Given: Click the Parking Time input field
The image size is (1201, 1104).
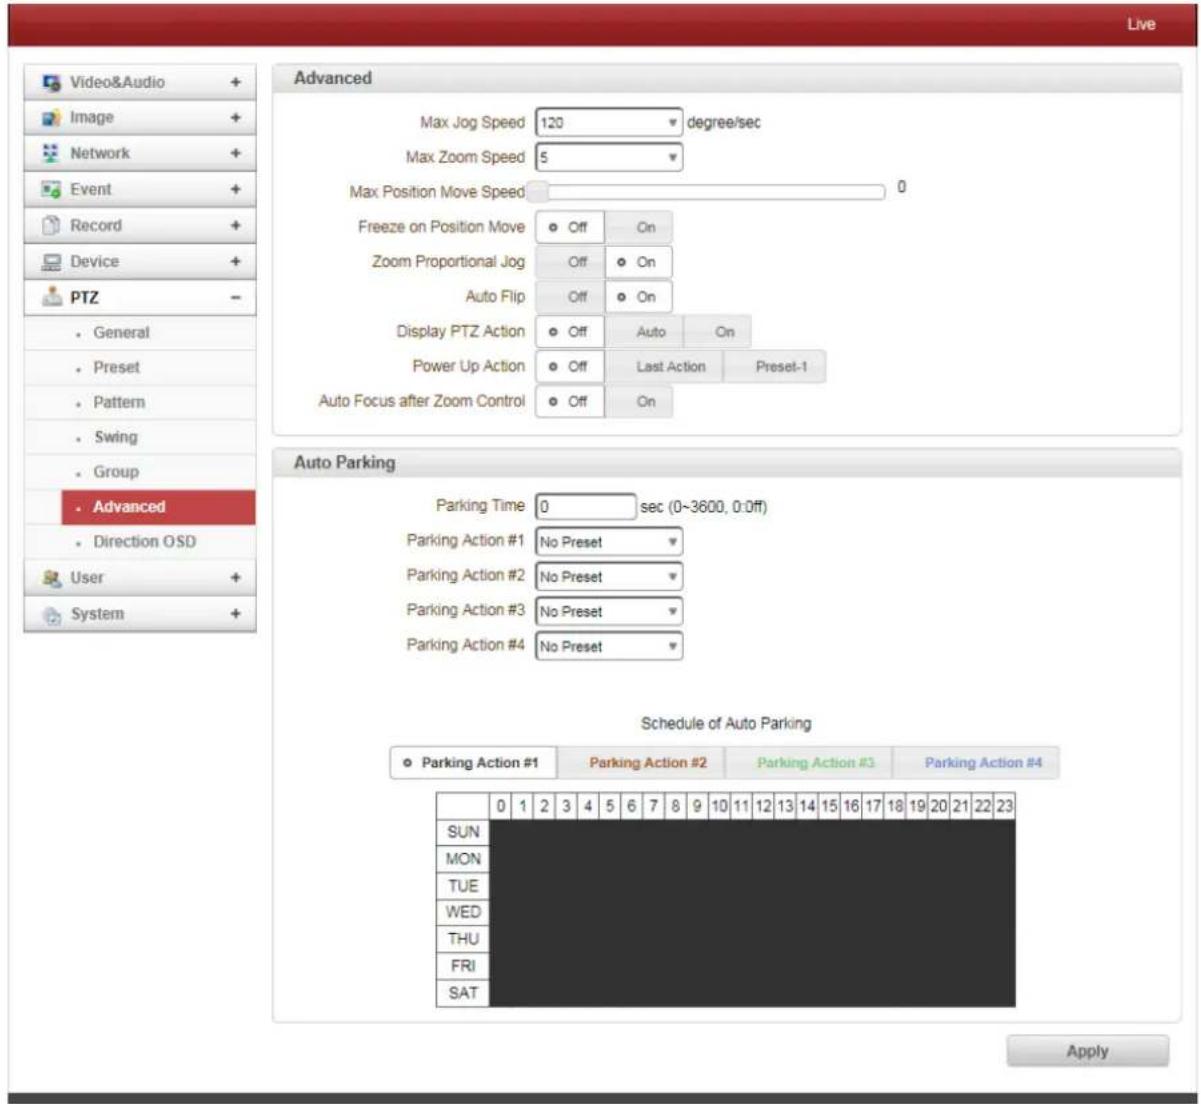Looking at the screenshot, I should click(x=586, y=506).
